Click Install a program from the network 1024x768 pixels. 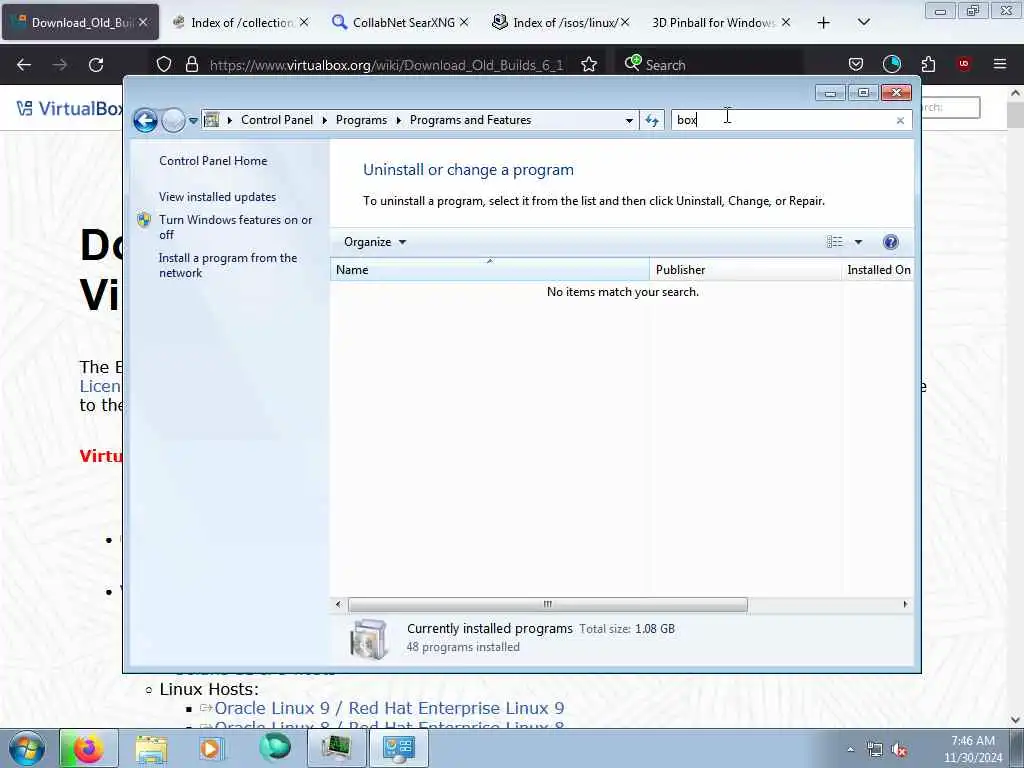click(x=228, y=265)
